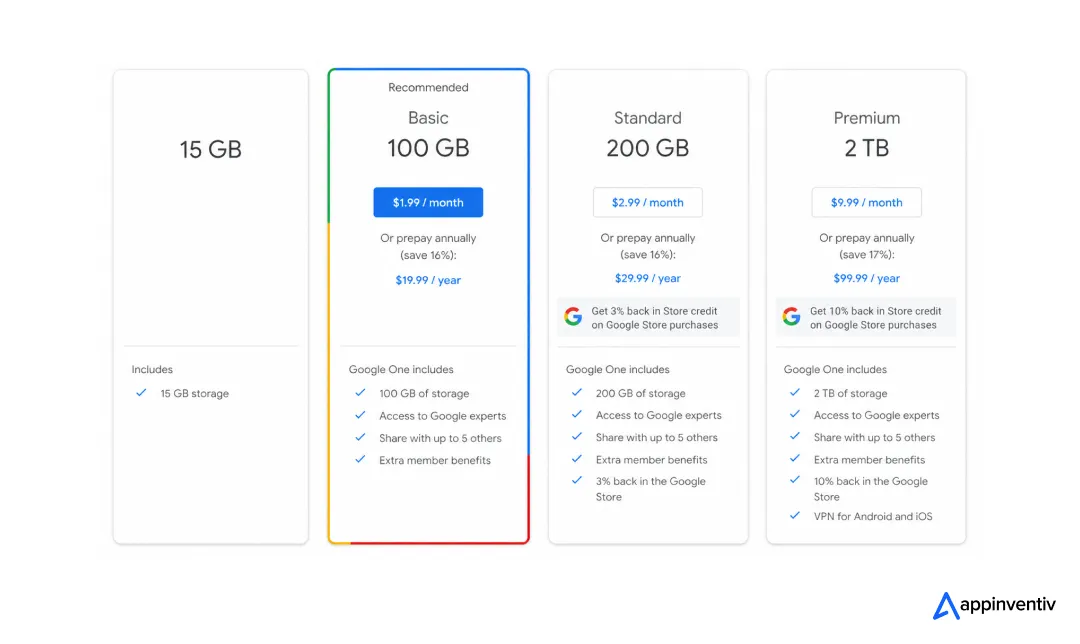This screenshot has height=644, width=1080.
Task: Click checkmark beside 2 TB of storage
Action: [795, 393]
